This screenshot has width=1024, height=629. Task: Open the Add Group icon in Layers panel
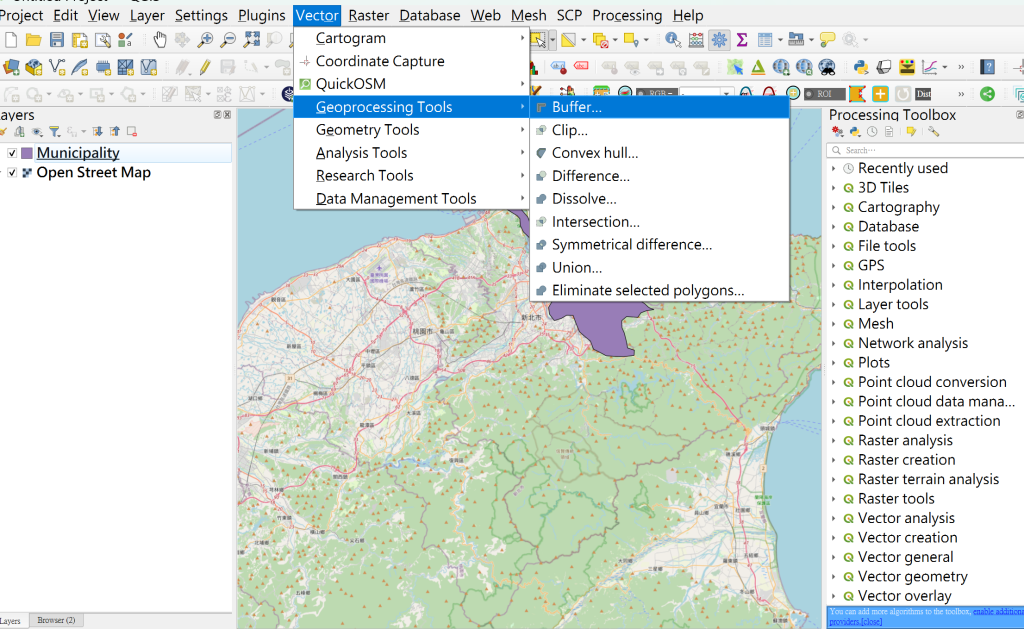[x=20, y=132]
